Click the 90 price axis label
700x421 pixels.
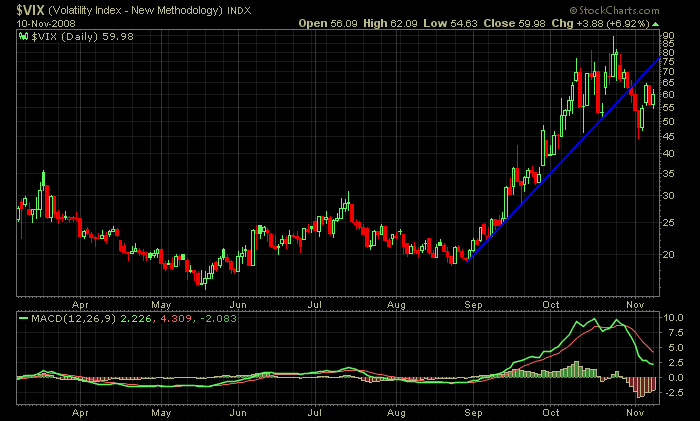(x=668, y=36)
